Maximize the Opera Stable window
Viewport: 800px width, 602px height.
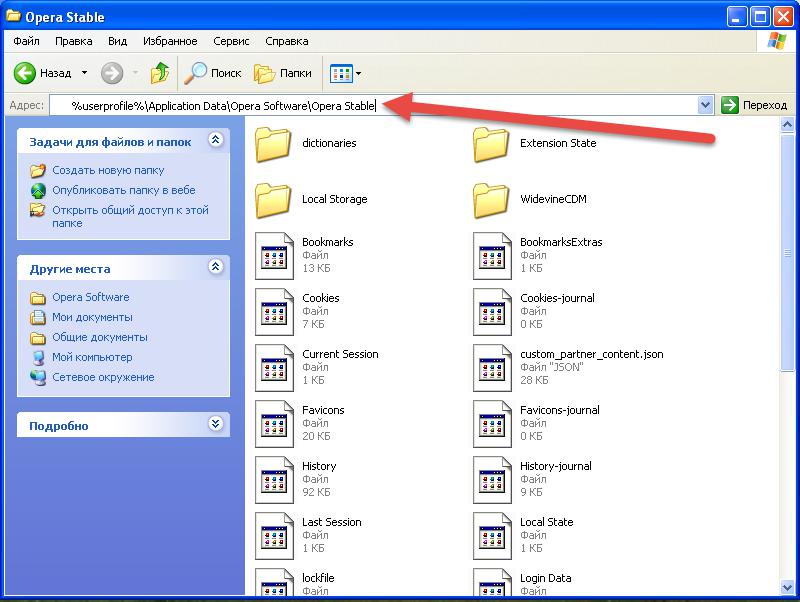click(760, 17)
